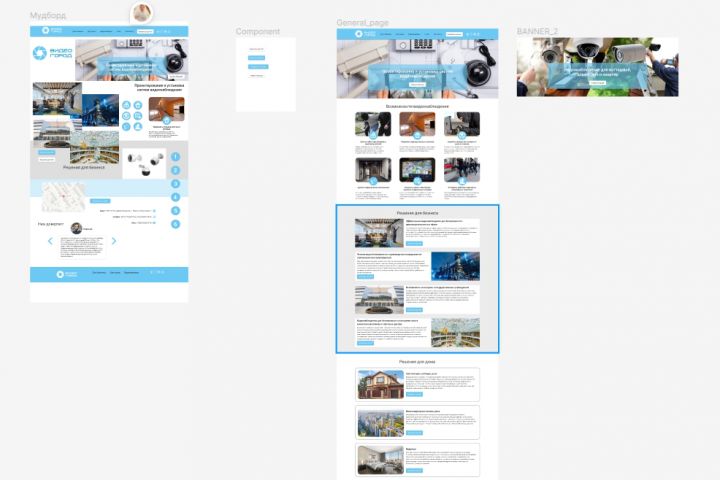
Task: Click the user avatar above the Мудборд frame
Action: click(141, 13)
